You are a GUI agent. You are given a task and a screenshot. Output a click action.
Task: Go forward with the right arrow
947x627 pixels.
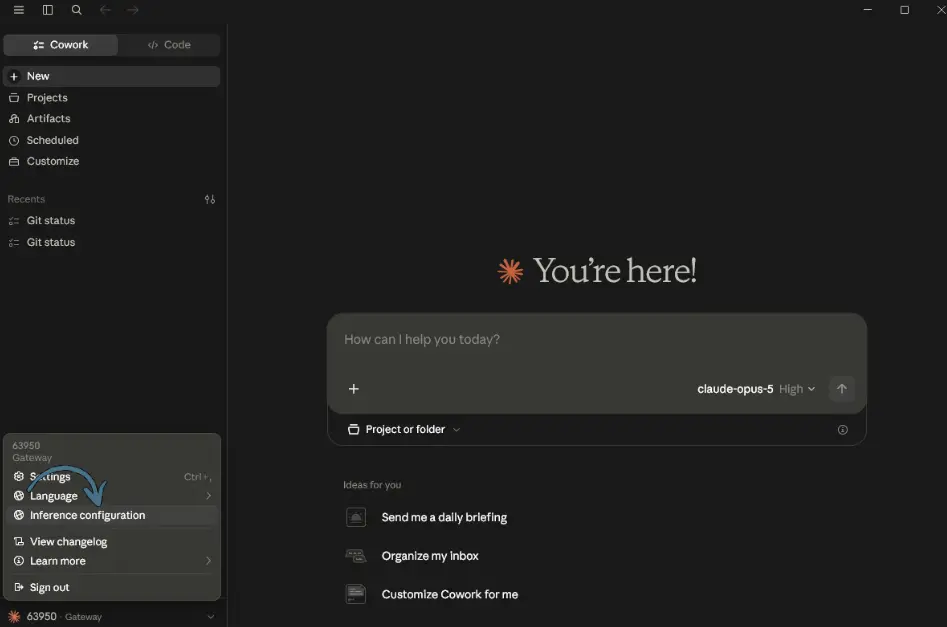coord(132,10)
